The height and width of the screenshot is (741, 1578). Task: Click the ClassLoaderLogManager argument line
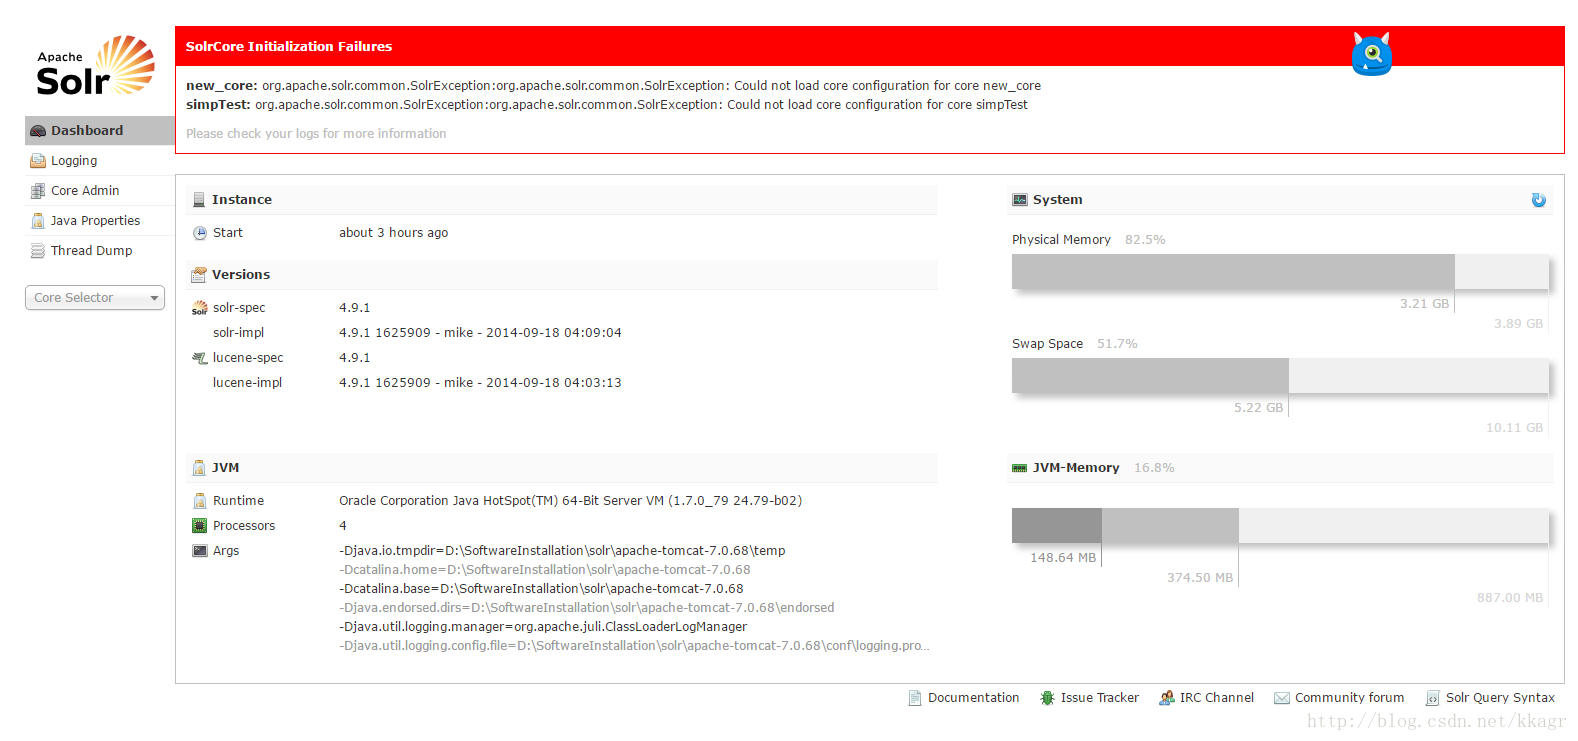(x=543, y=627)
